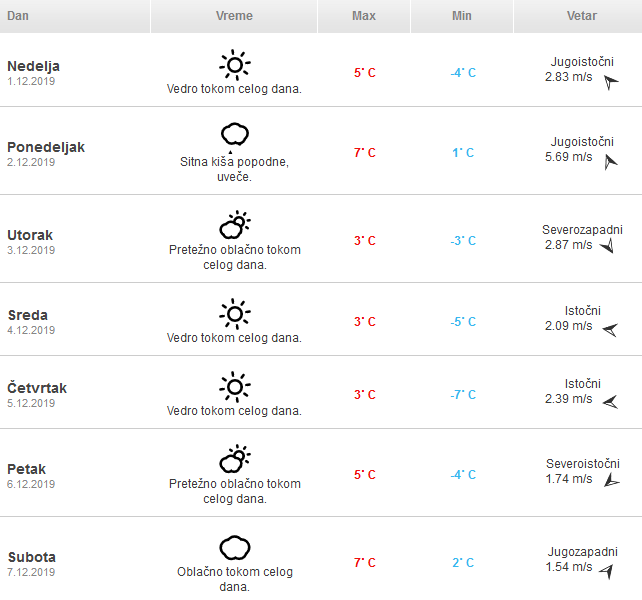
Task: Click the Max column header
Action: click(364, 16)
